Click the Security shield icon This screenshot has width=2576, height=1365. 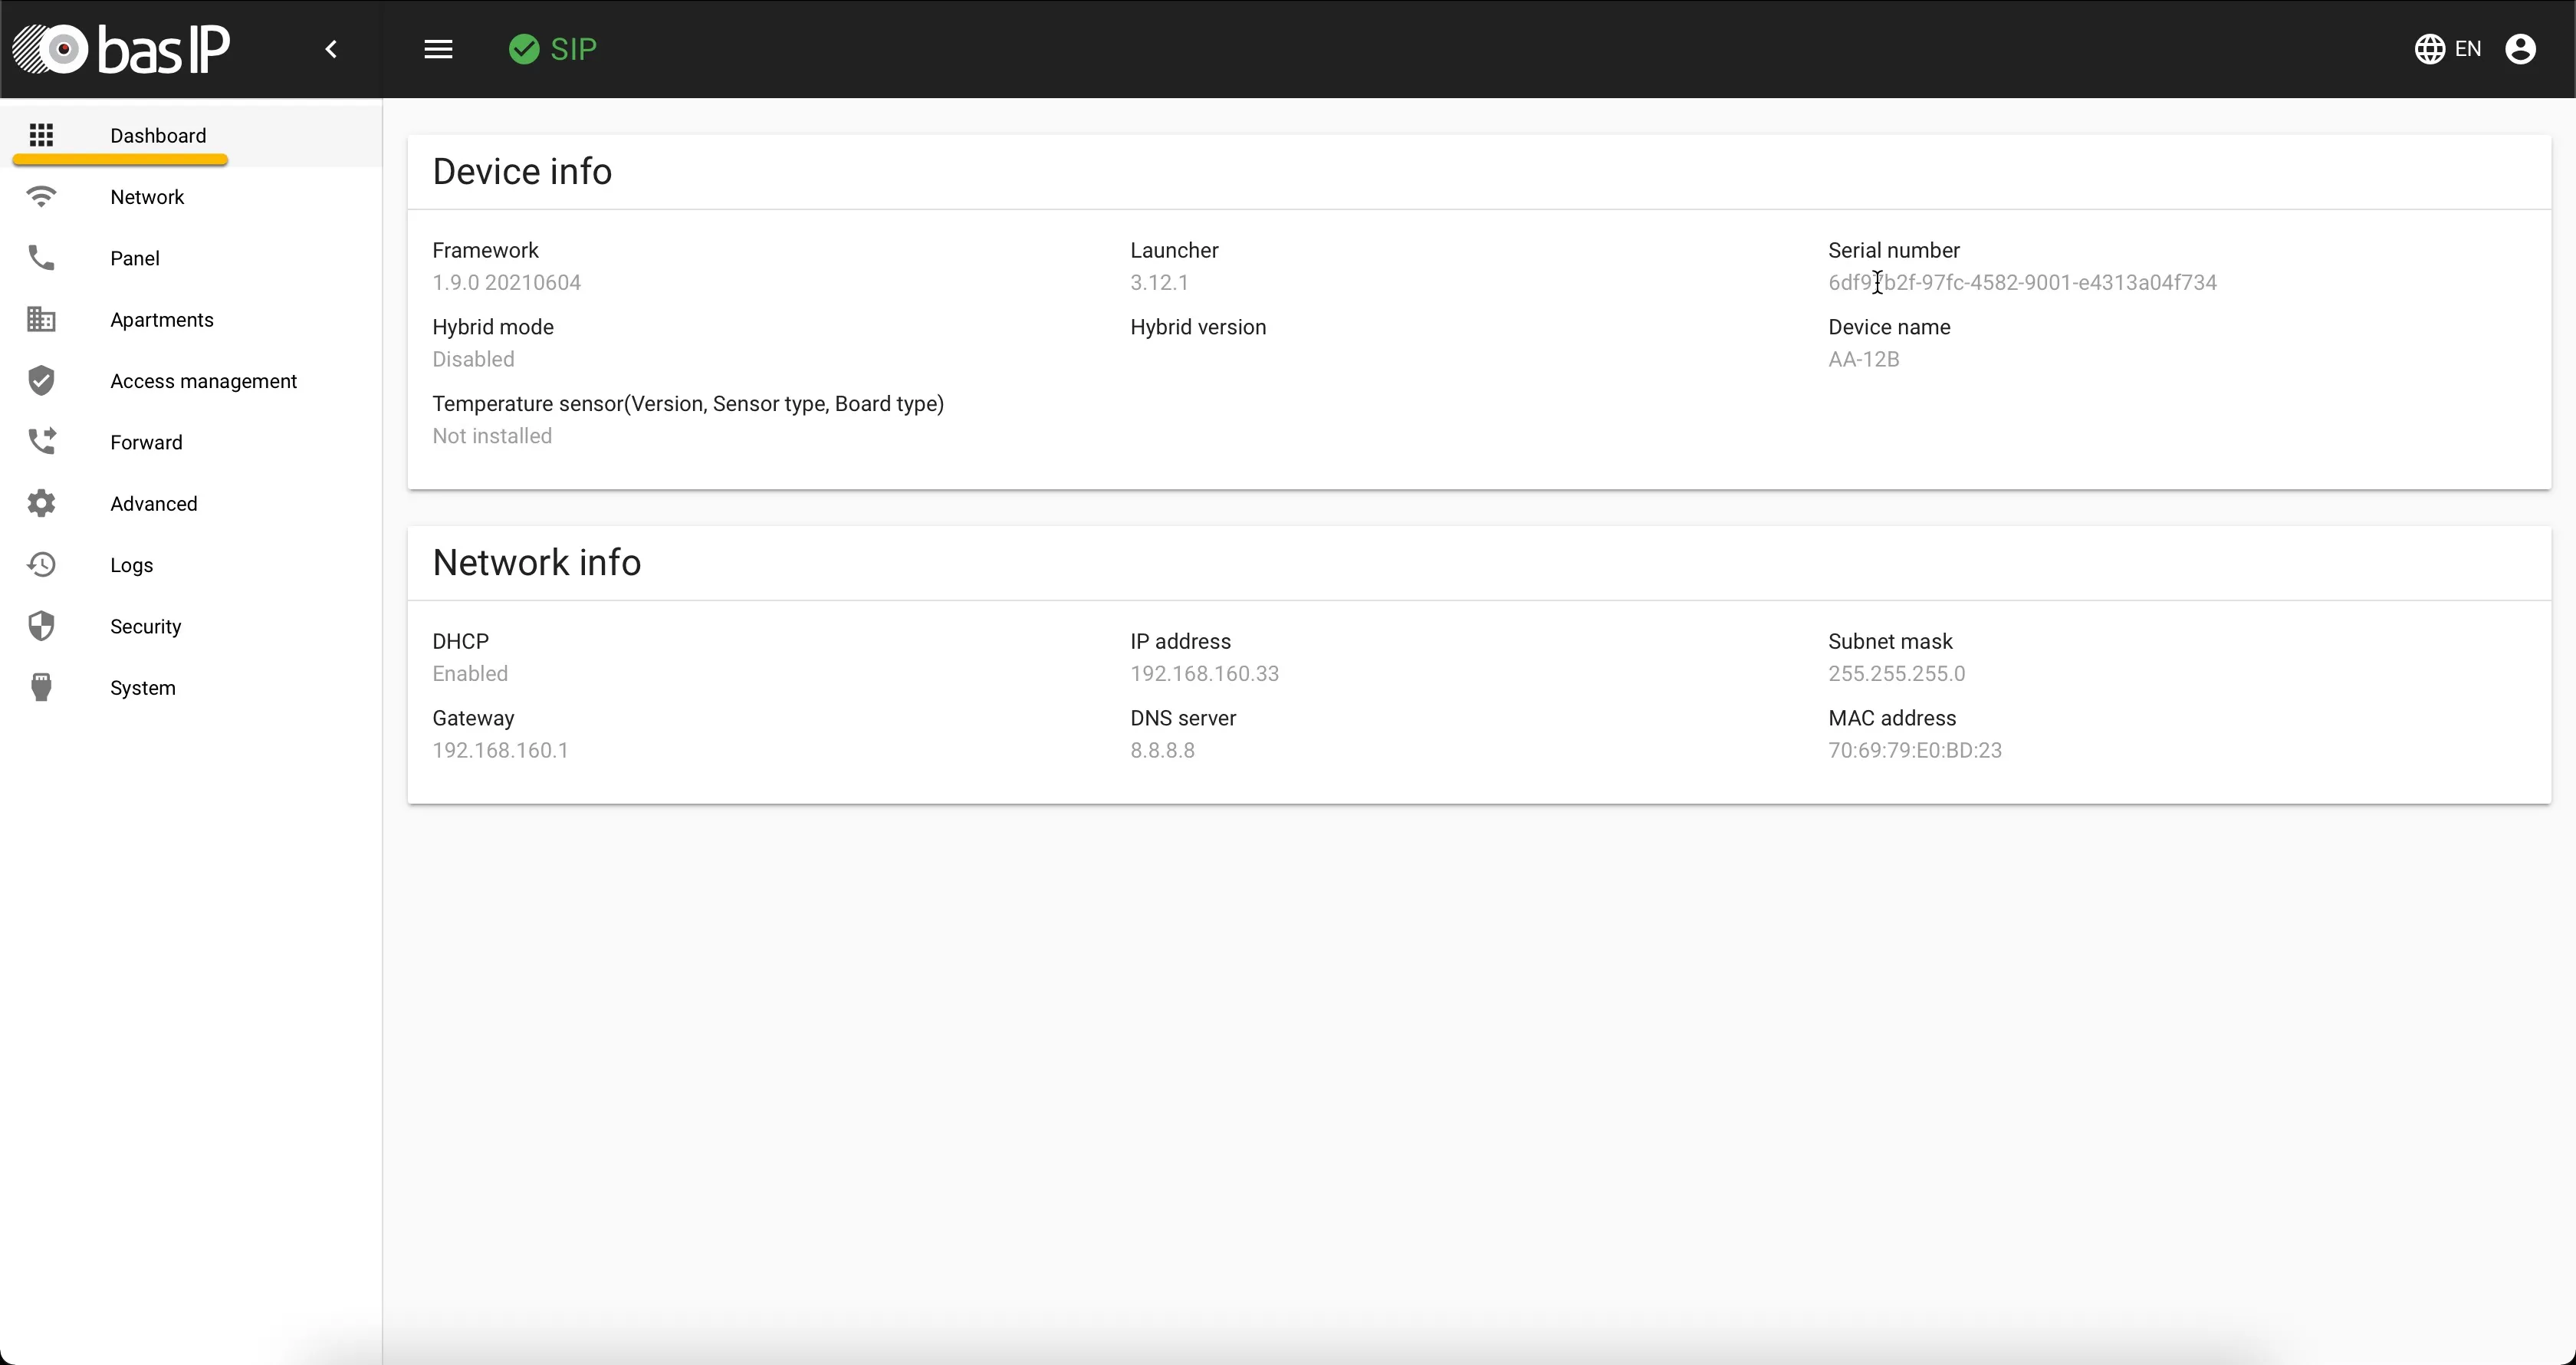point(41,626)
